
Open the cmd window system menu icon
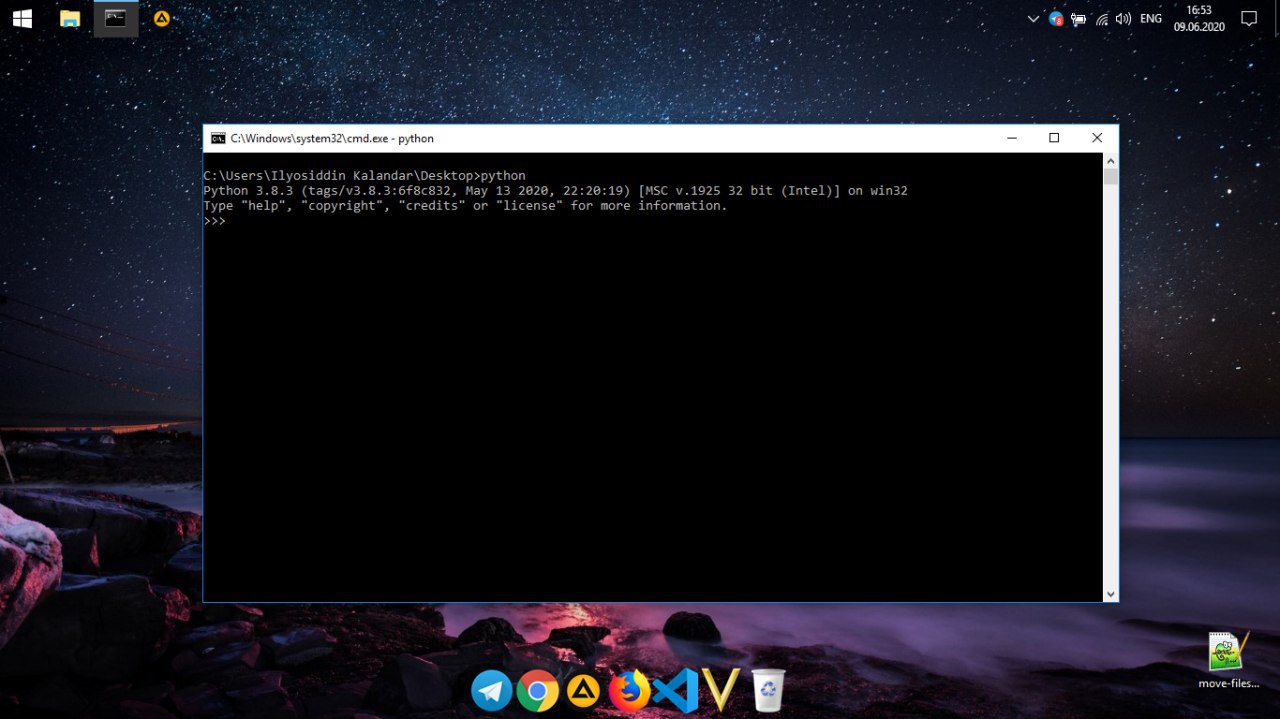(218, 138)
